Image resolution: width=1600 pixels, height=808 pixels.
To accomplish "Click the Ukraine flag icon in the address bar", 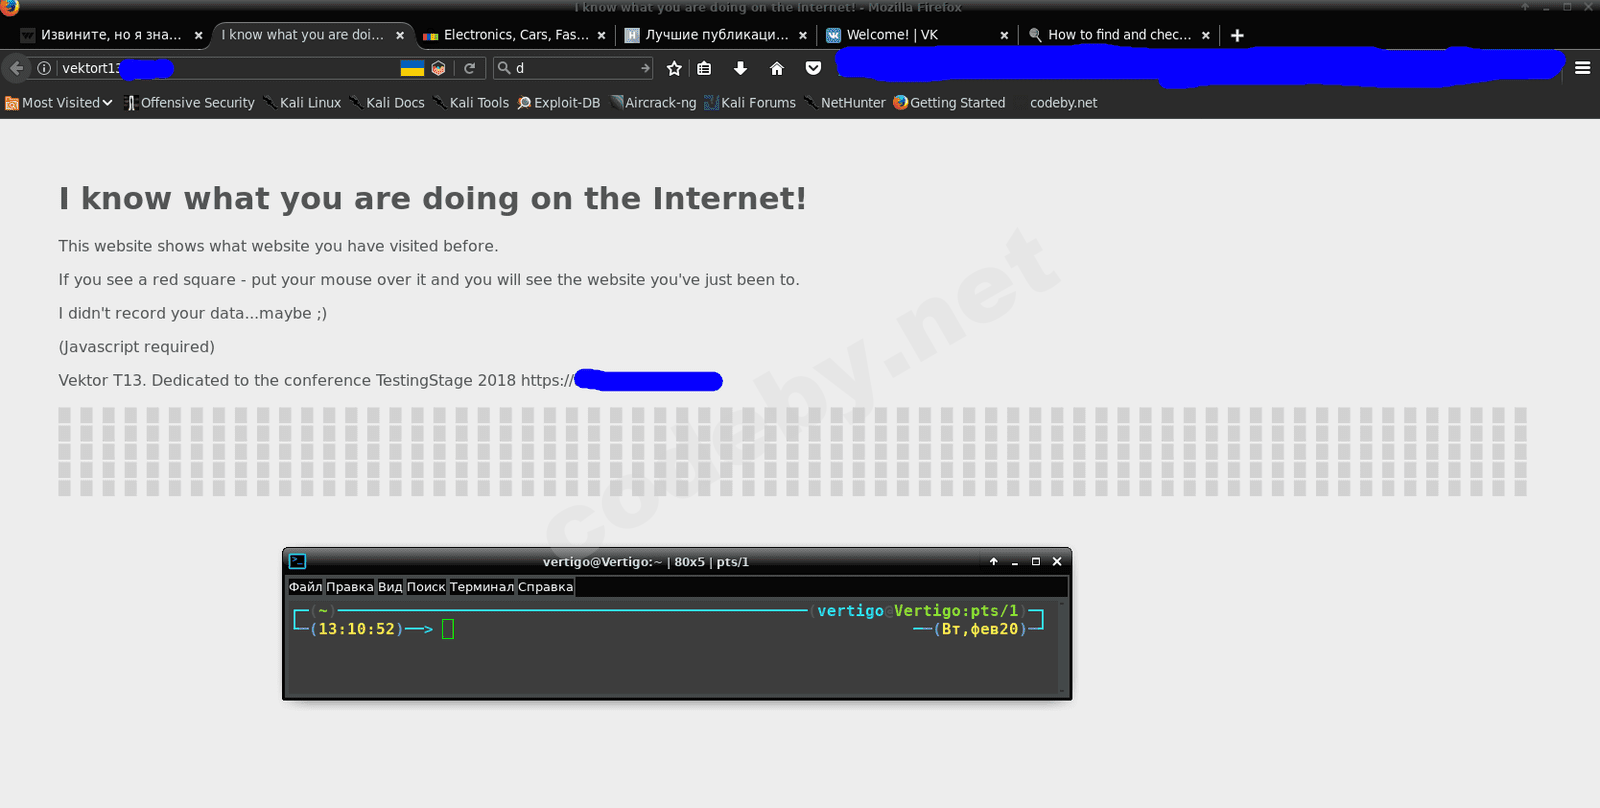I will coord(412,68).
